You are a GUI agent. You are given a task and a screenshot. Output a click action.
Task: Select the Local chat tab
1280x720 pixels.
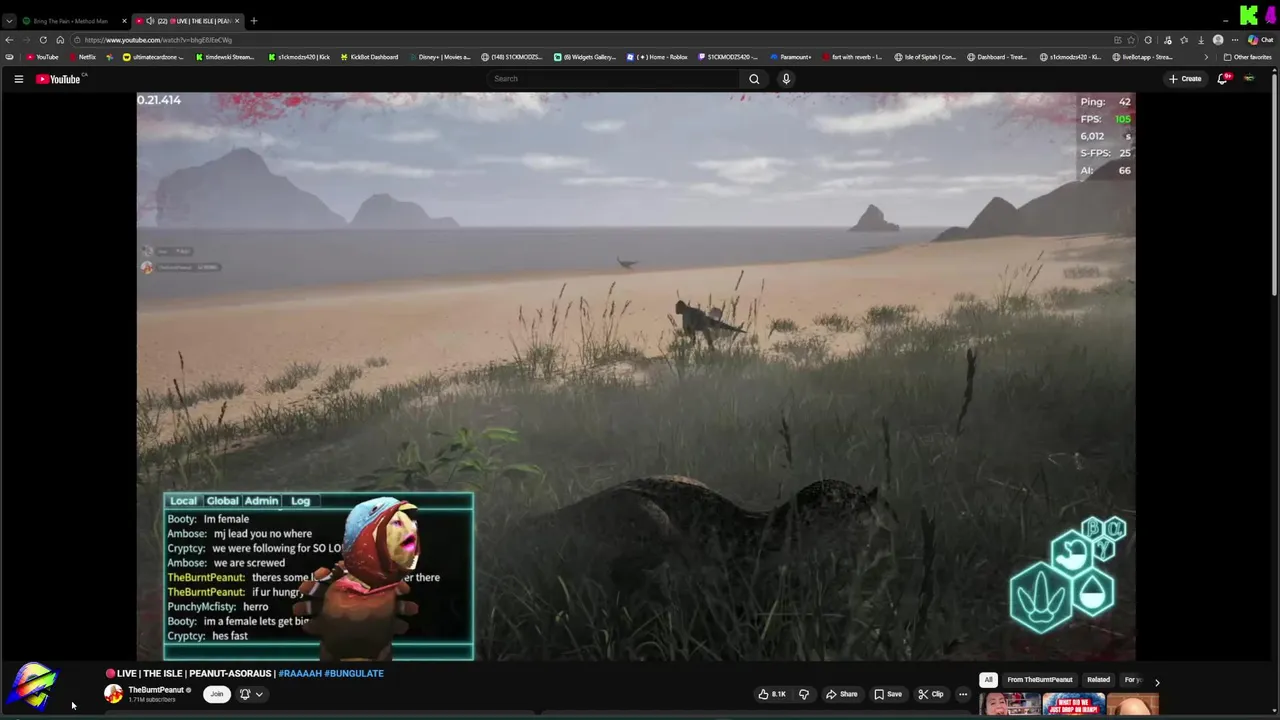pos(183,501)
